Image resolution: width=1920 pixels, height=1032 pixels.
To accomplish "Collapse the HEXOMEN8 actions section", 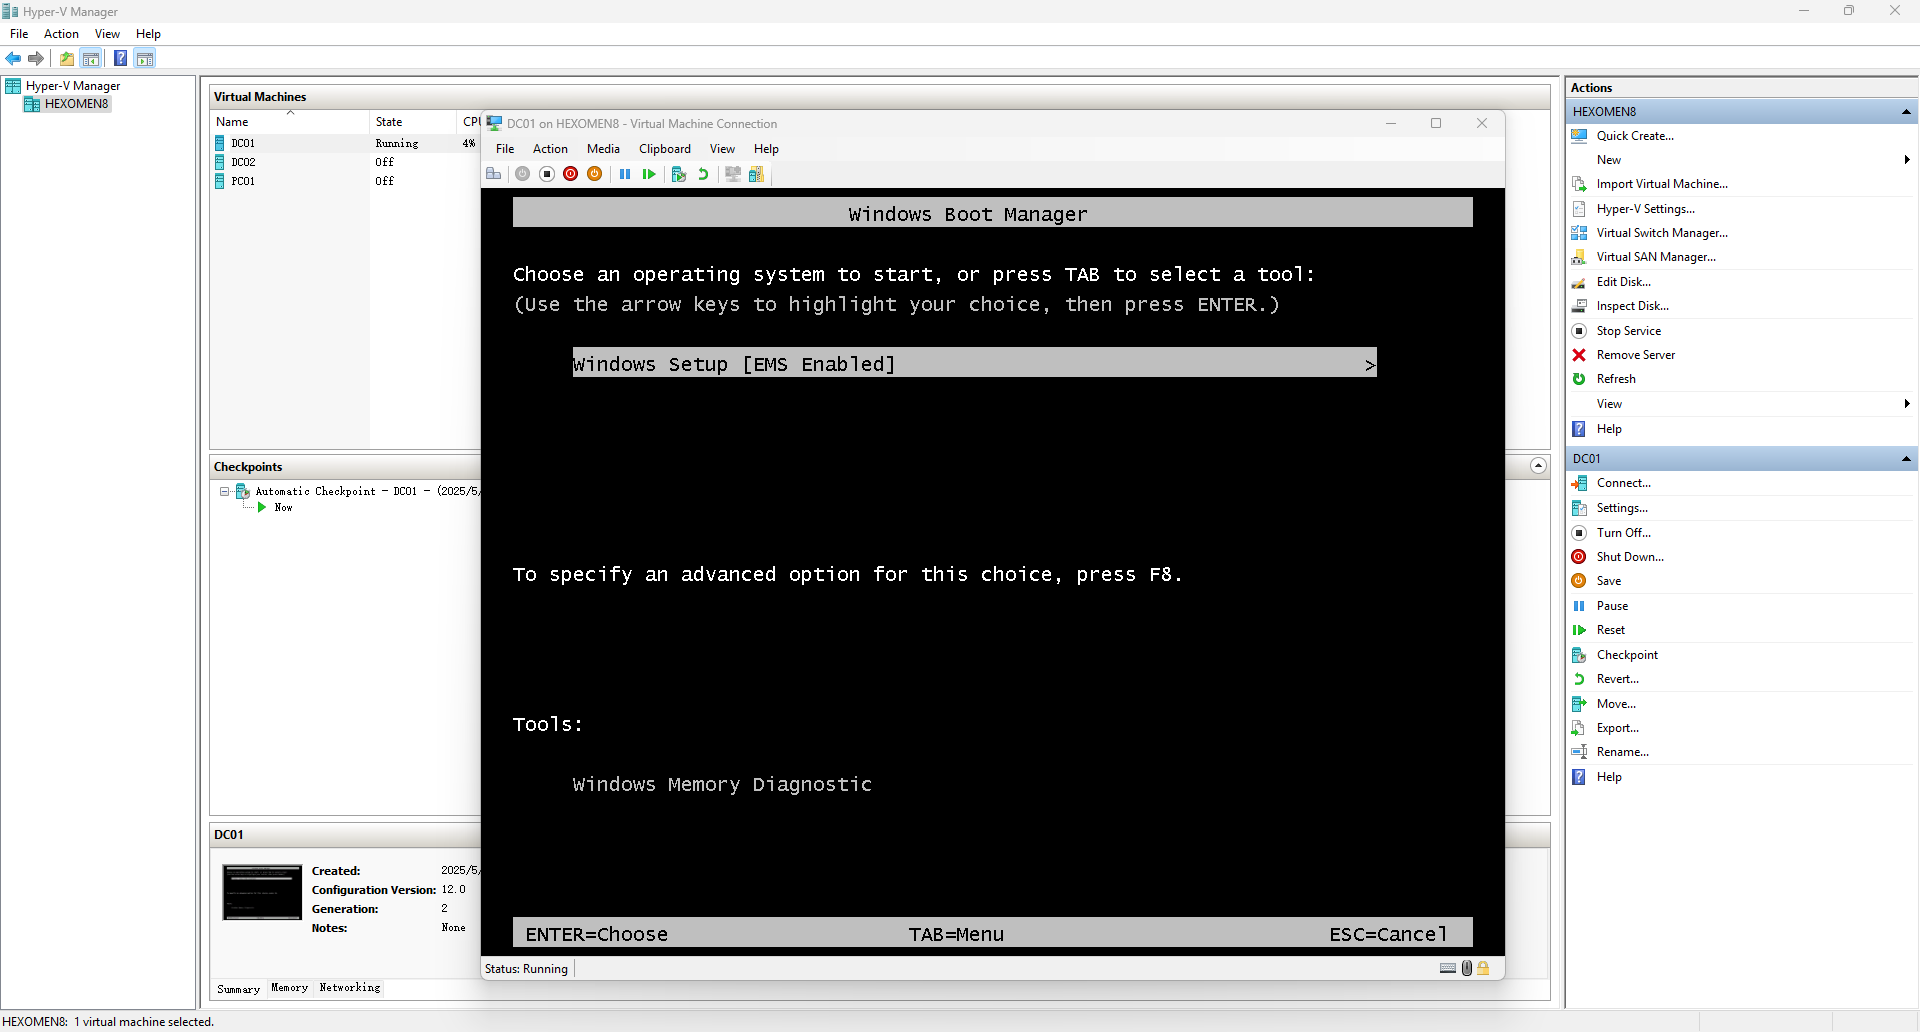I will 1906,112.
